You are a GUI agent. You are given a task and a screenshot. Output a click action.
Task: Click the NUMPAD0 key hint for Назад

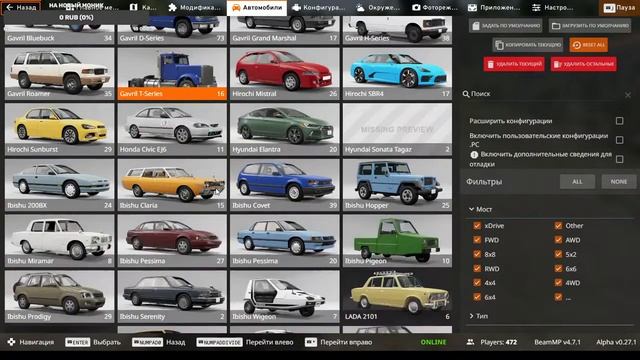tap(147, 342)
